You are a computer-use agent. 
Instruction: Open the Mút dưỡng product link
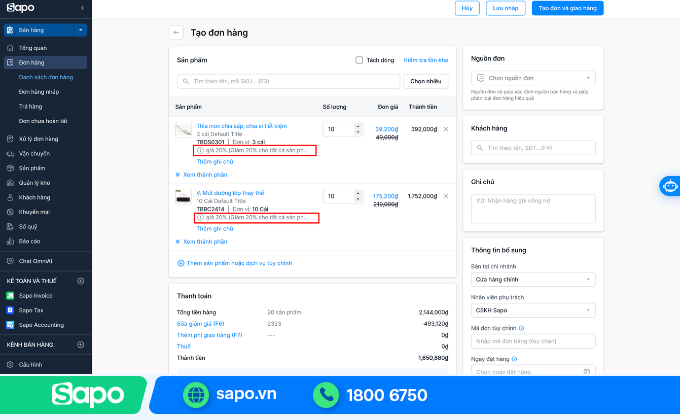click(x=230, y=193)
